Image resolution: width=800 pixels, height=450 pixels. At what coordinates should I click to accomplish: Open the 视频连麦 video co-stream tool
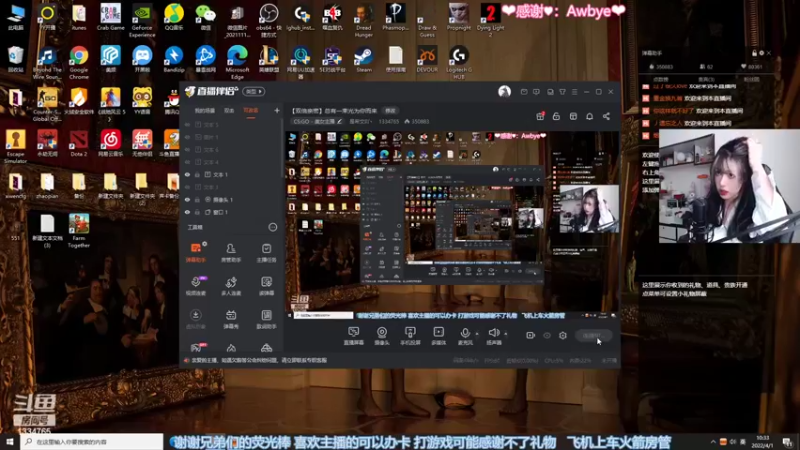coord(196,286)
